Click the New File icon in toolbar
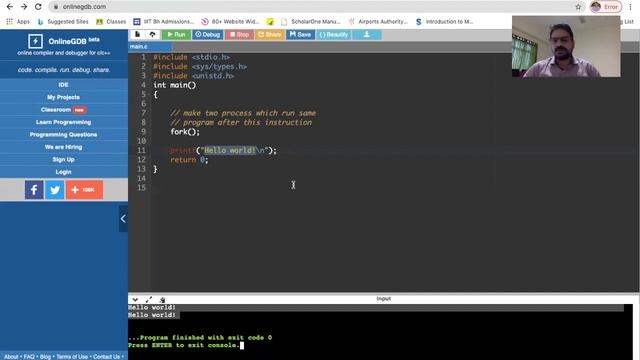Viewport: 640px width, 360px height. coord(138,35)
